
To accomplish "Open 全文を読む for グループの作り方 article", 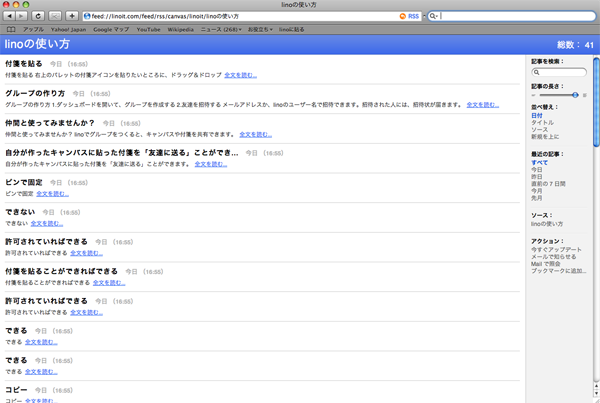I will (483, 104).
